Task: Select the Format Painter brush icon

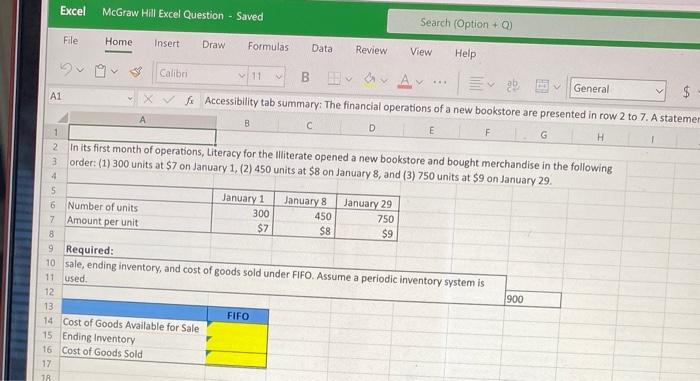Action: pyautogui.click(x=136, y=72)
